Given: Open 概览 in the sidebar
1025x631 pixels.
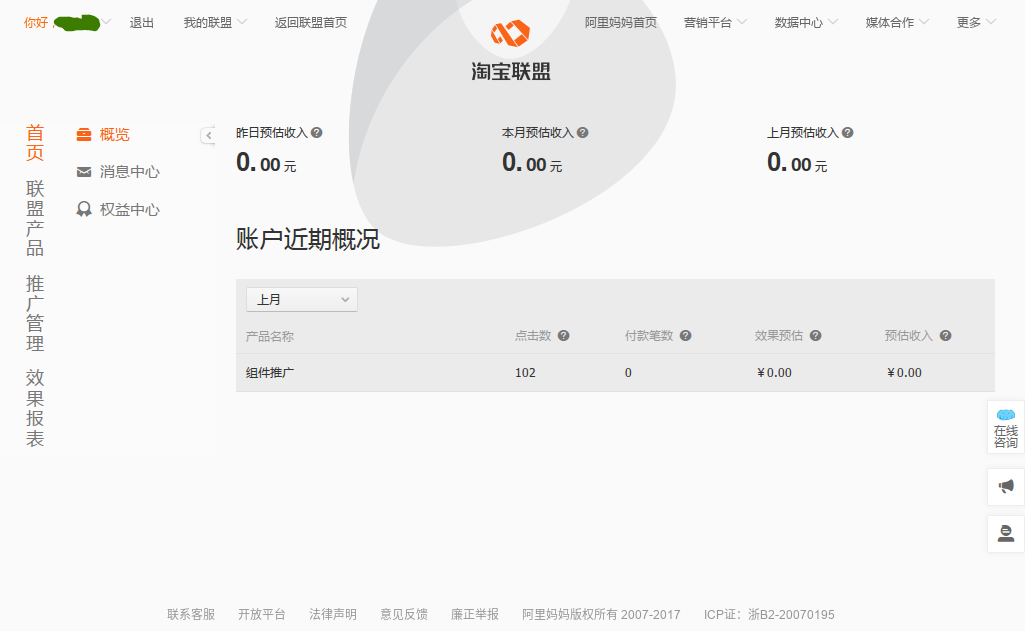Looking at the screenshot, I should click(x=114, y=135).
